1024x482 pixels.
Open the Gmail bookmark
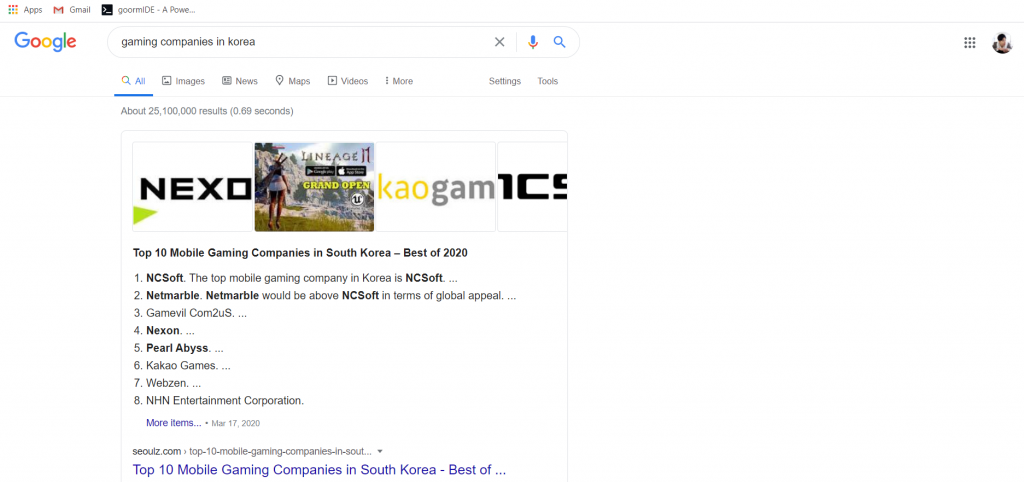pyautogui.click(x=72, y=10)
